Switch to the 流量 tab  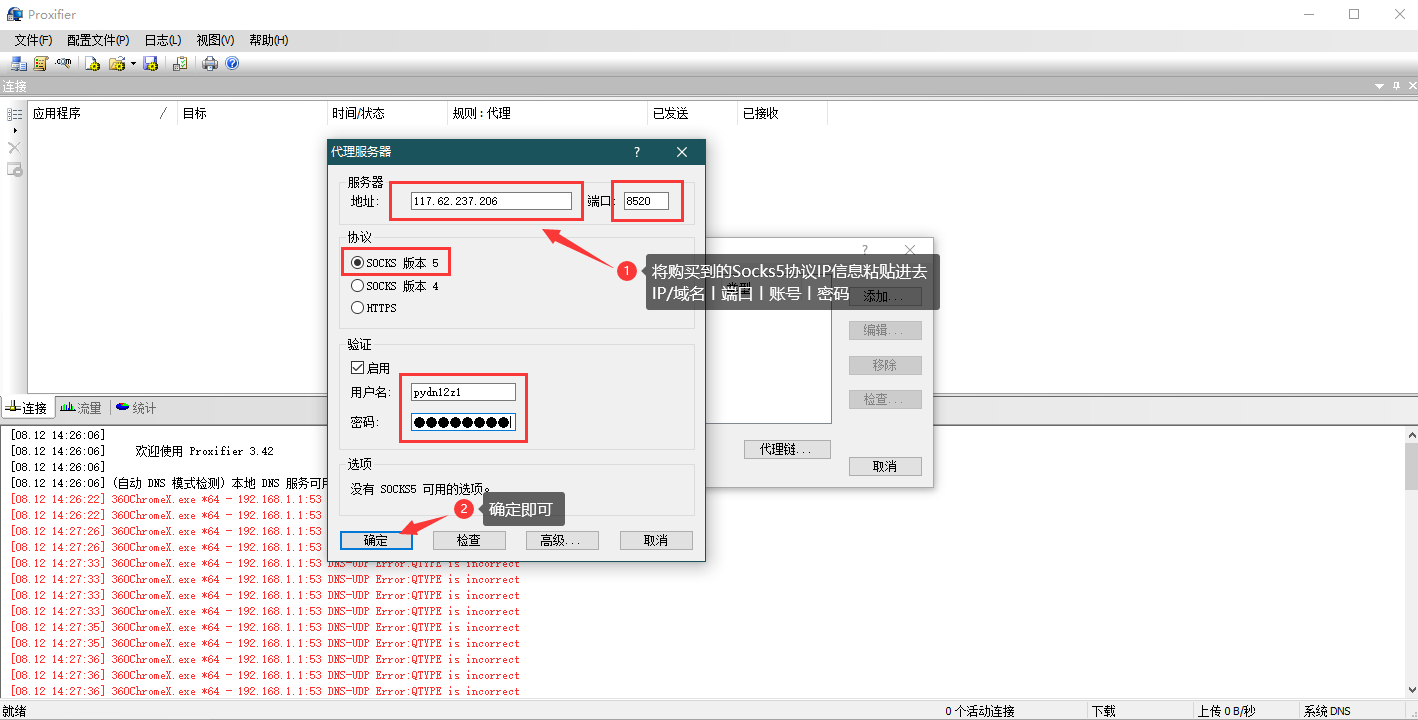(81, 408)
